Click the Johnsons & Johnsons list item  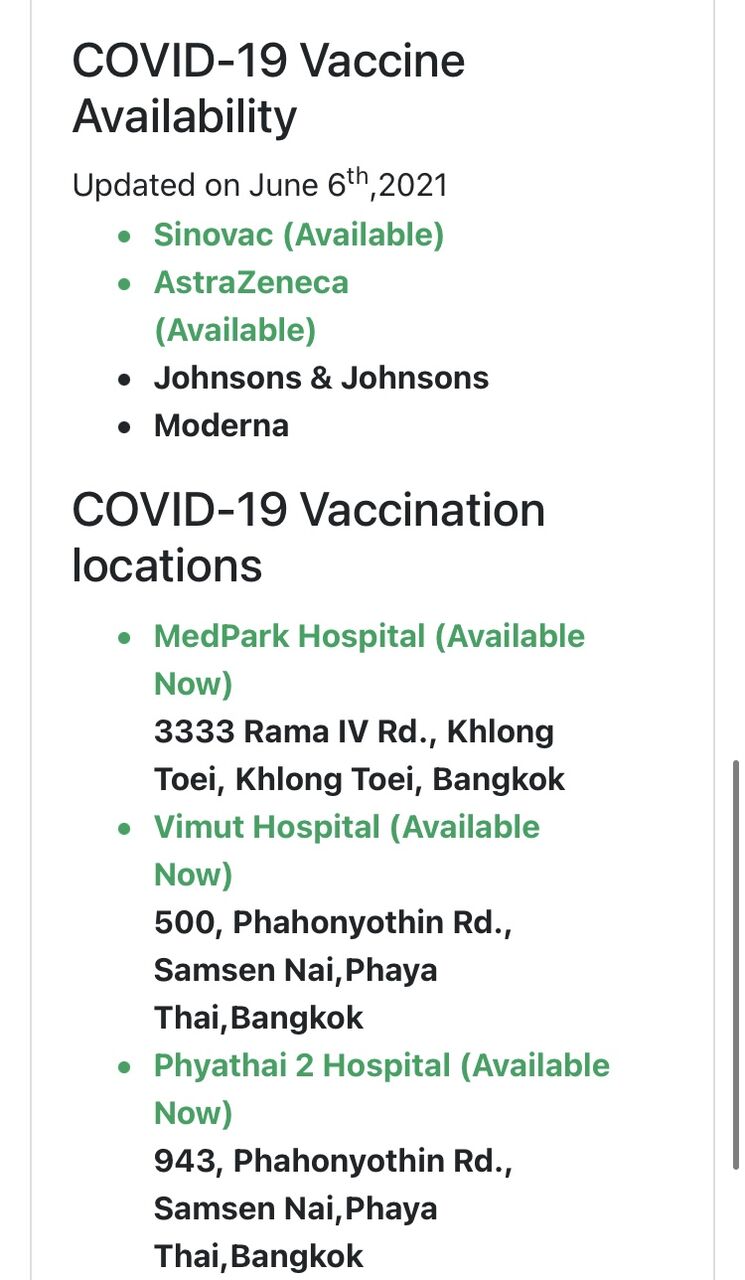coord(321,378)
